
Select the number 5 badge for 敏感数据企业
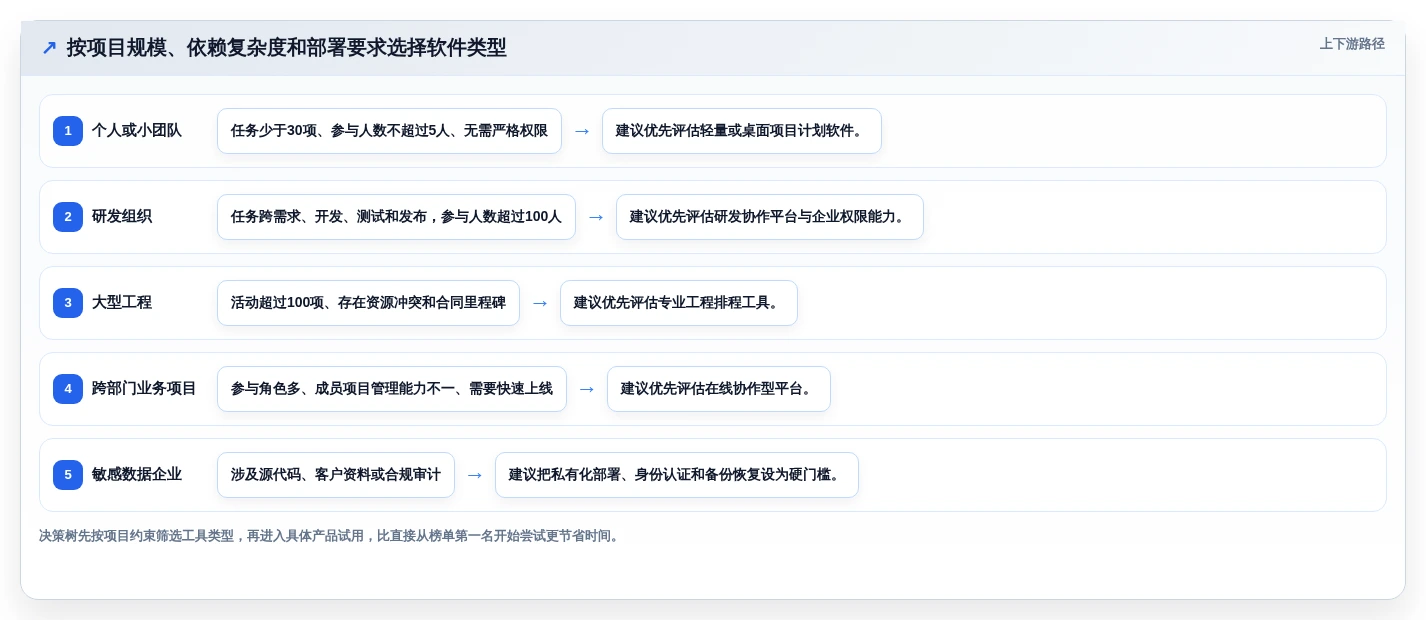click(68, 475)
